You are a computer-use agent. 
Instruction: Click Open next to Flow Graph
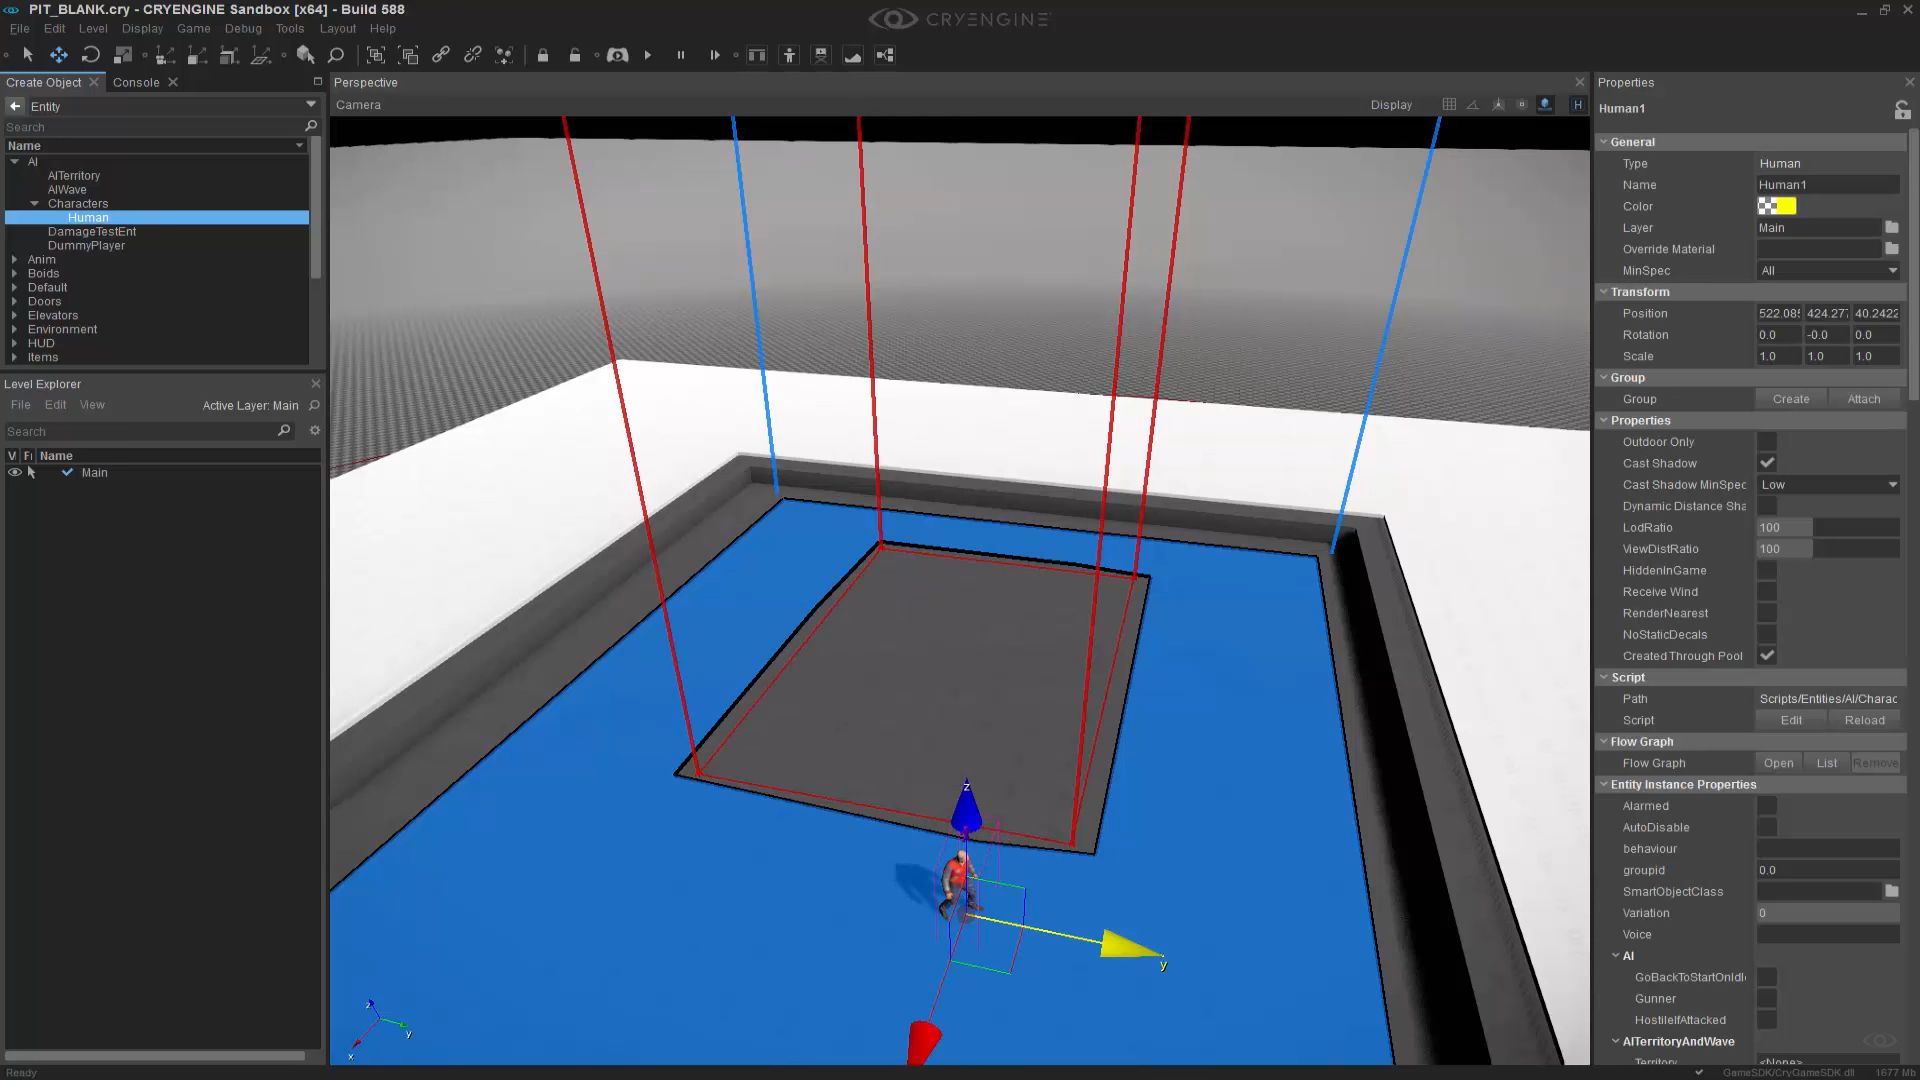1778,762
